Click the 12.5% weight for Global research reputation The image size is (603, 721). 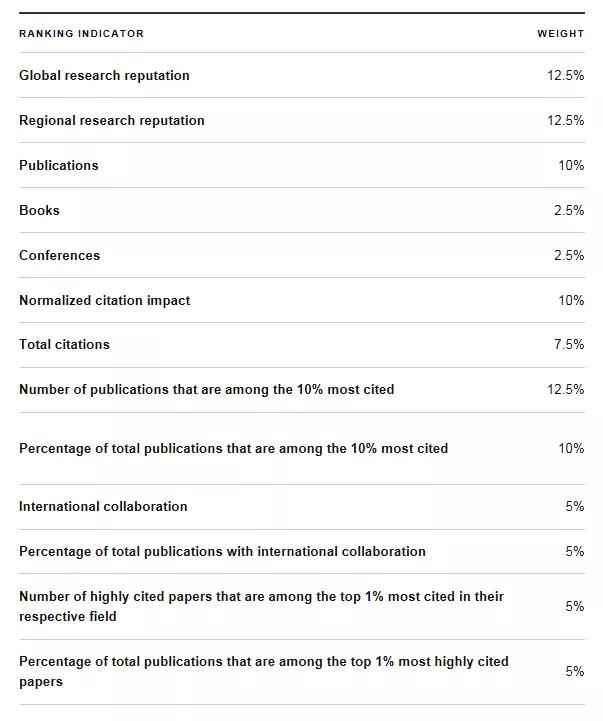565,76
